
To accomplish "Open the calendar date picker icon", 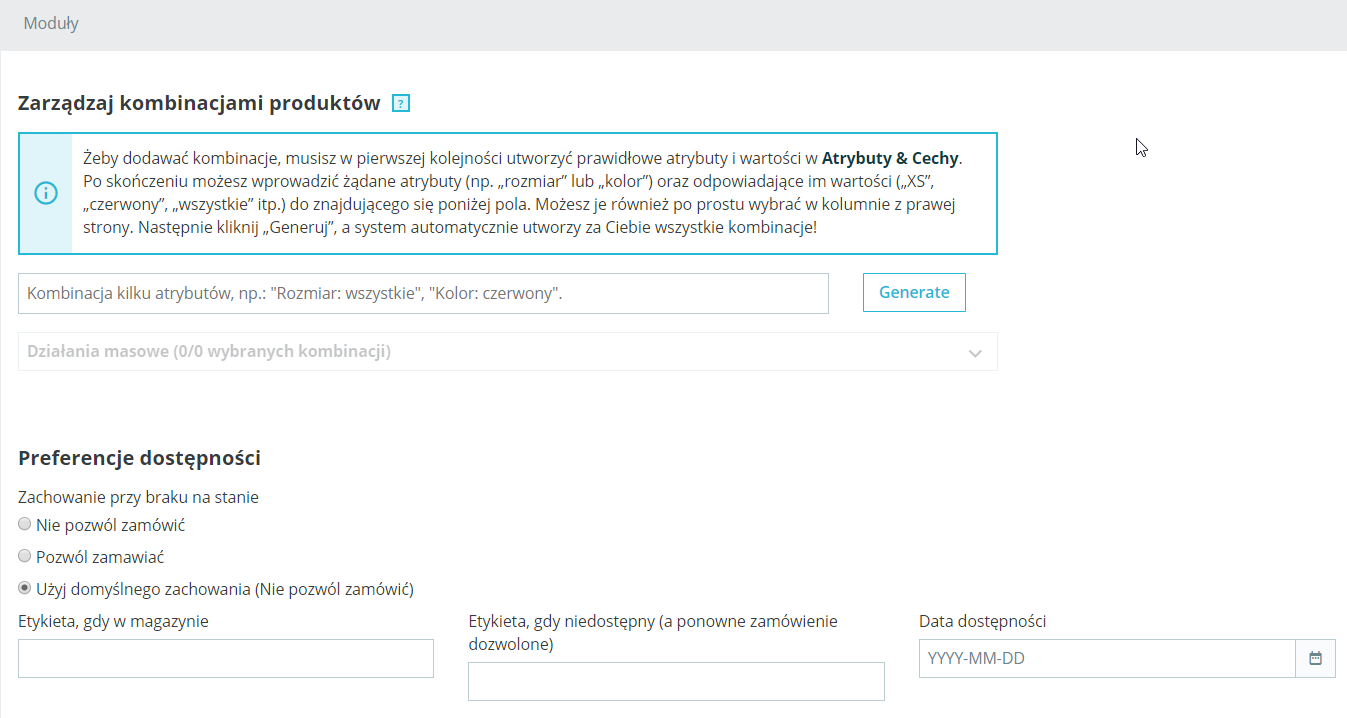I will tap(1316, 659).
